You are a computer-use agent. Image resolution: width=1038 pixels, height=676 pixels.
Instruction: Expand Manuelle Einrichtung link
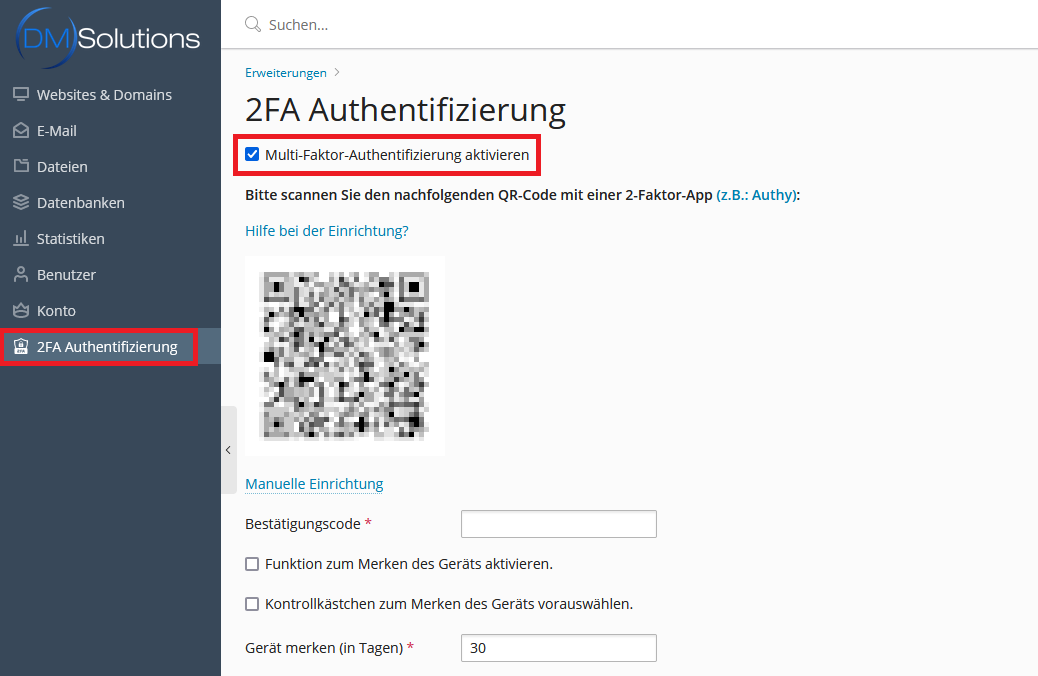pyautogui.click(x=314, y=484)
